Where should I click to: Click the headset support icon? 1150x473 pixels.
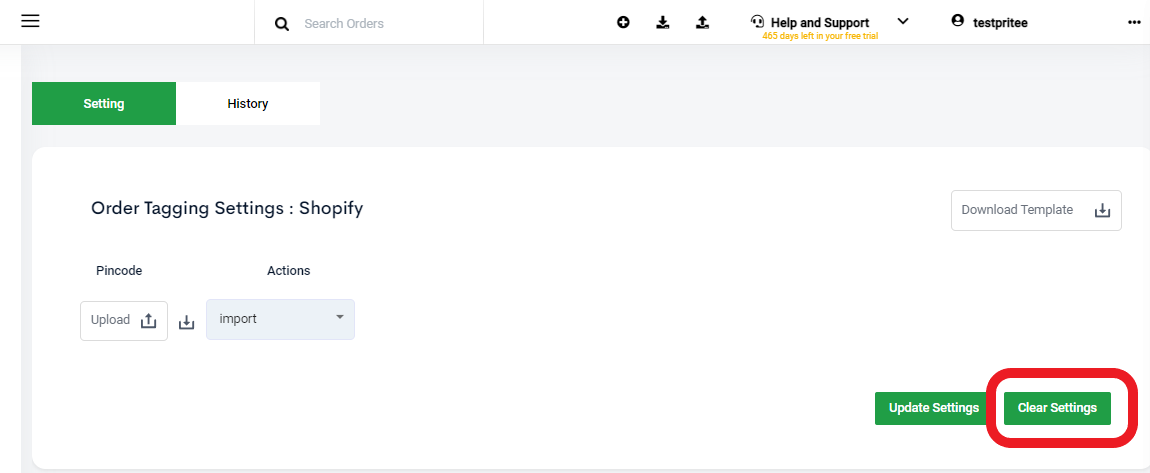[x=758, y=21]
